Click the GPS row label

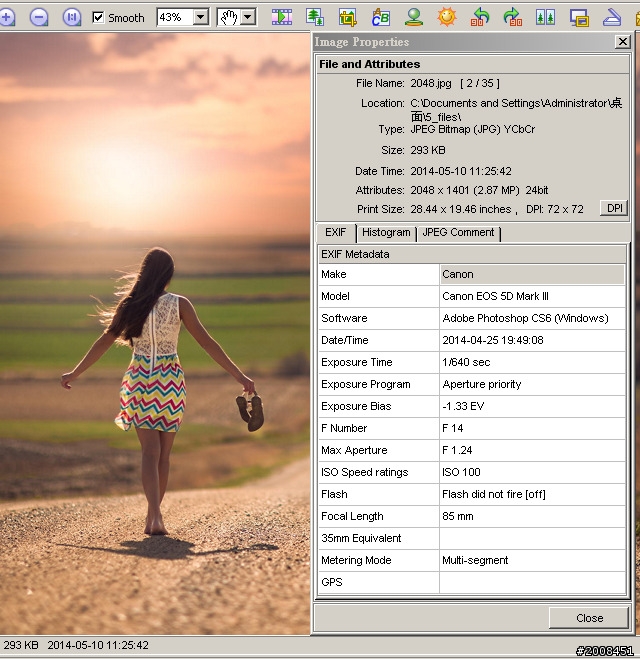coord(332,582)
